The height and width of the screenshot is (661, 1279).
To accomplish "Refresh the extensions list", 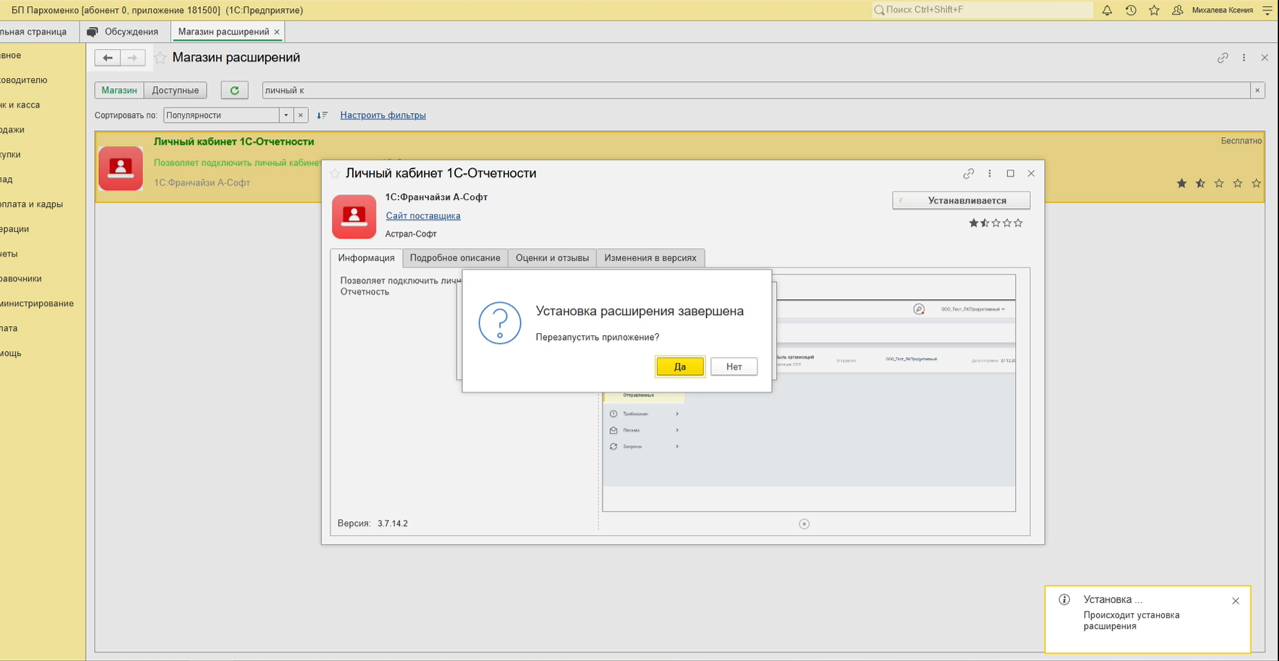I will (x=235, y=90).
